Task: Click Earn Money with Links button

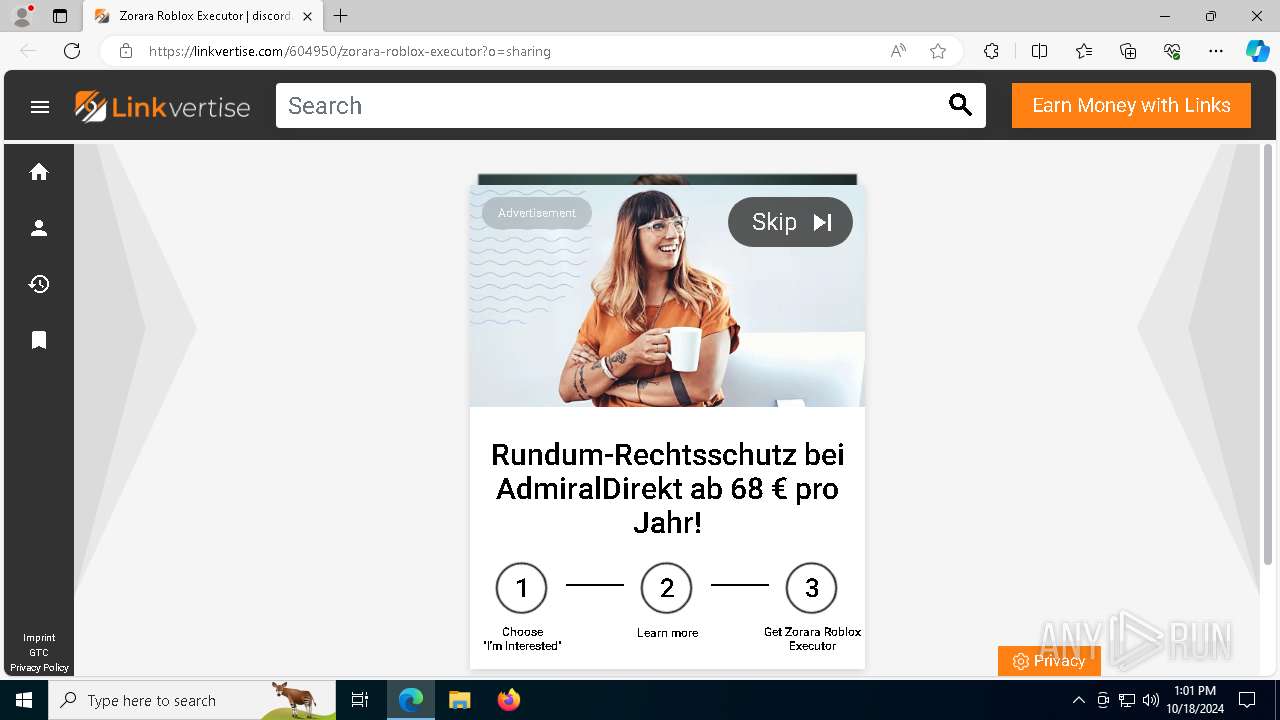Action: (x=1131, y=105)
